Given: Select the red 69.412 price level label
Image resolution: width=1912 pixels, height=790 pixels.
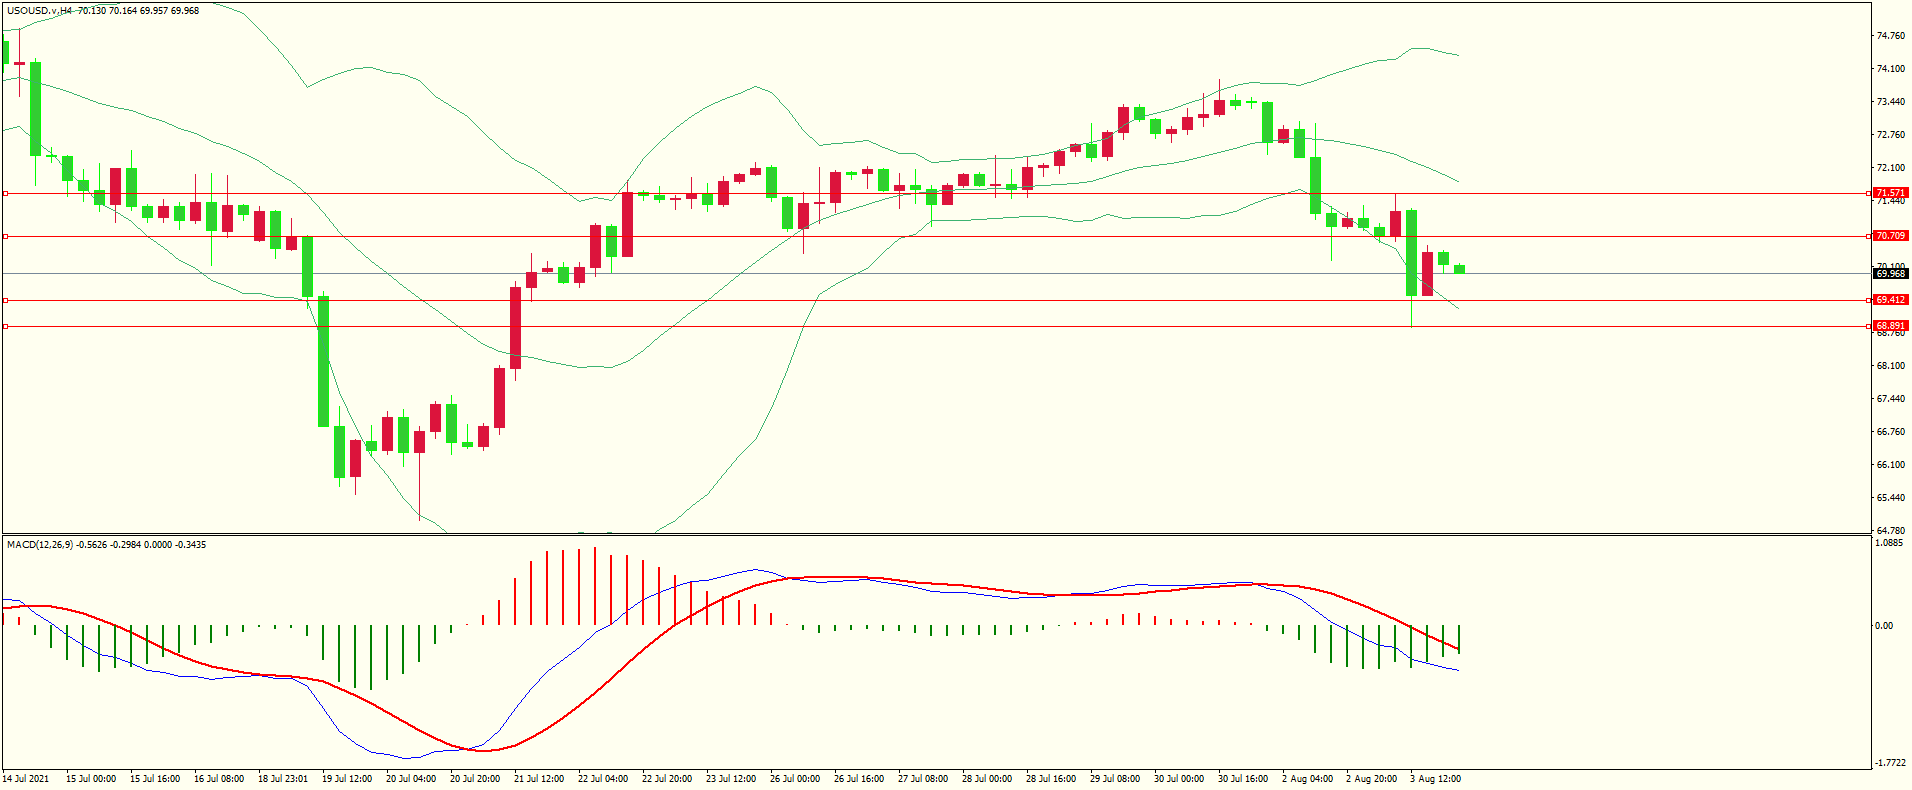Looking at the screenshot, I should pyautogui.click(x=1890, y=300).
